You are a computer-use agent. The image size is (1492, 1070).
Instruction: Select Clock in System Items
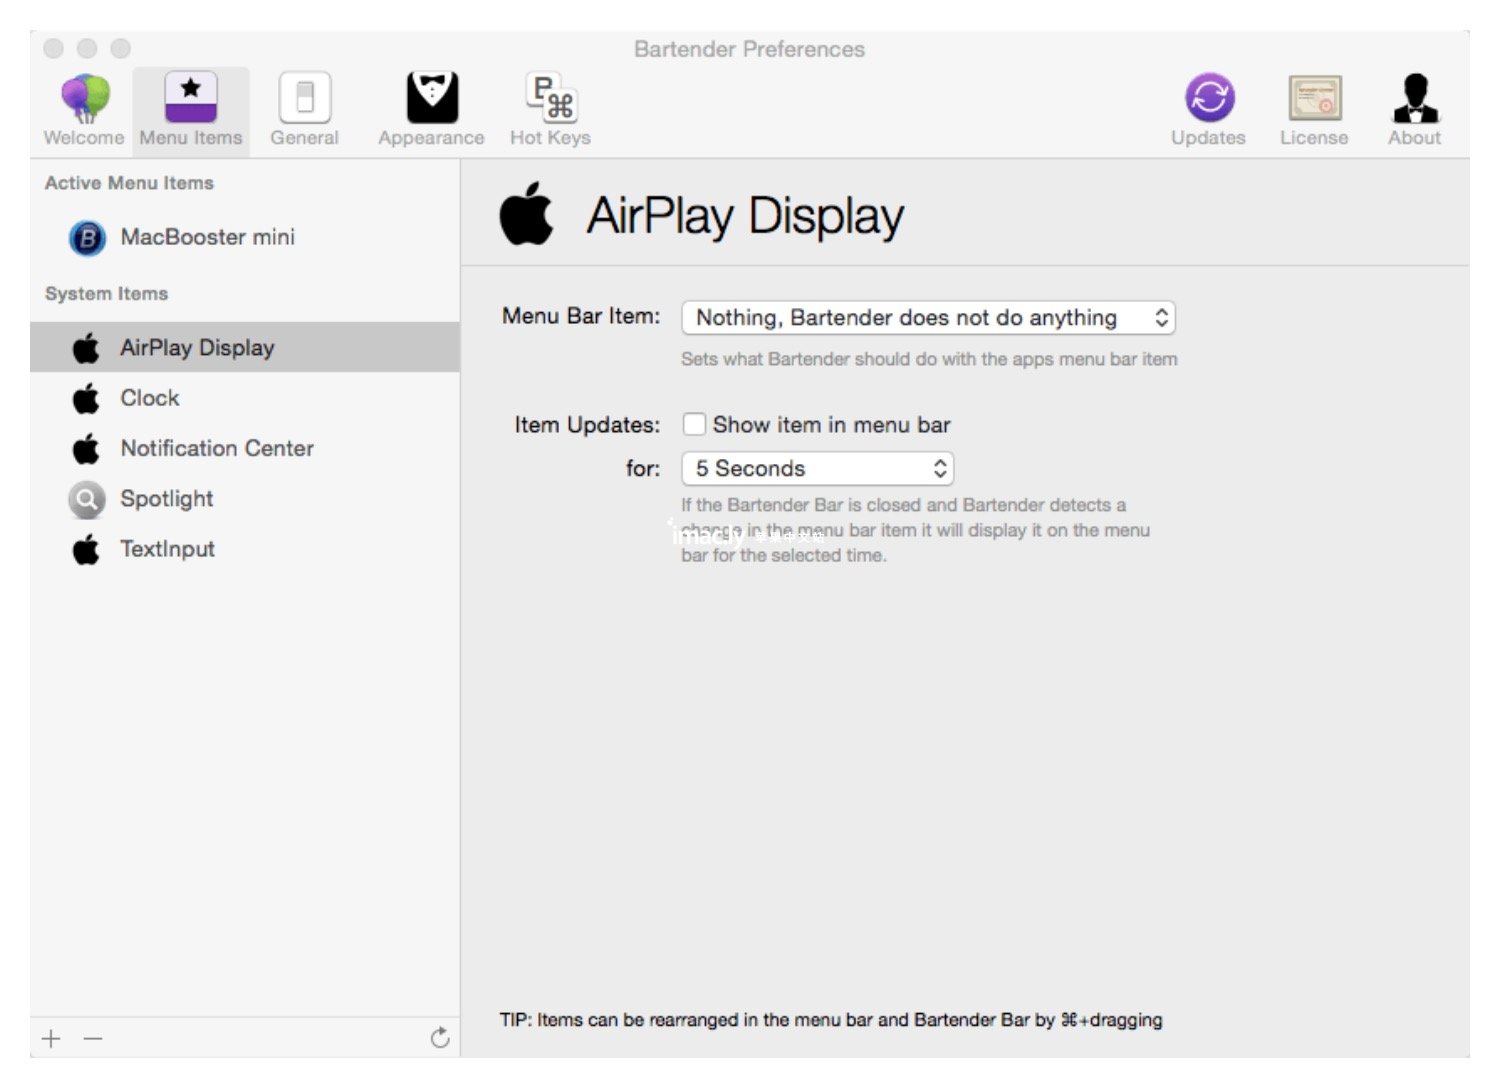(x=245, y=398)
